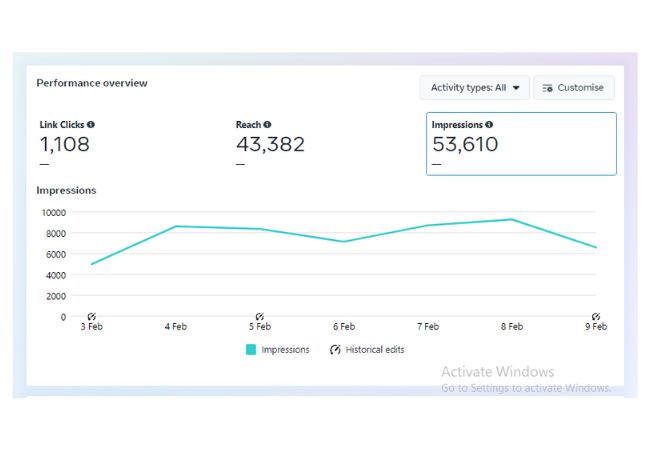This screenshot has width=650, height=450.
Task: Click the Impressions legend label
Action: click(x=285, y=350)
